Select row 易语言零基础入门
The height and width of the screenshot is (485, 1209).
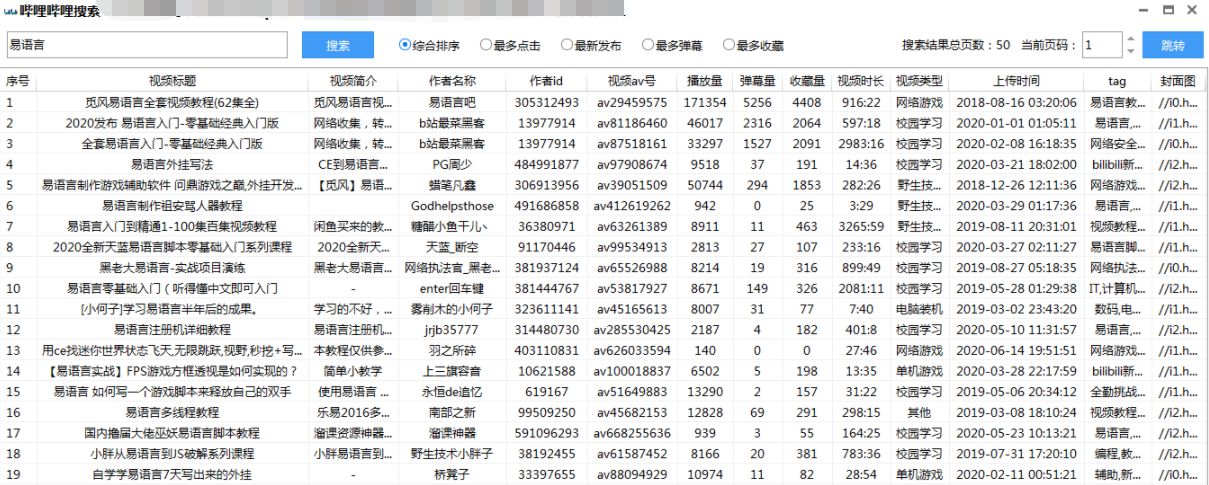[603, 288]
